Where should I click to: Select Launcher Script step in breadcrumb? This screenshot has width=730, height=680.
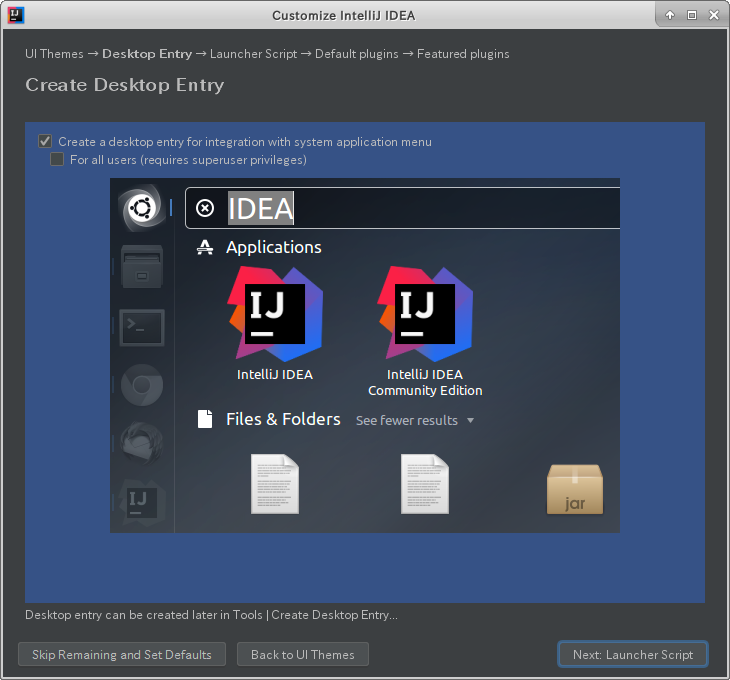pos(253,54)
